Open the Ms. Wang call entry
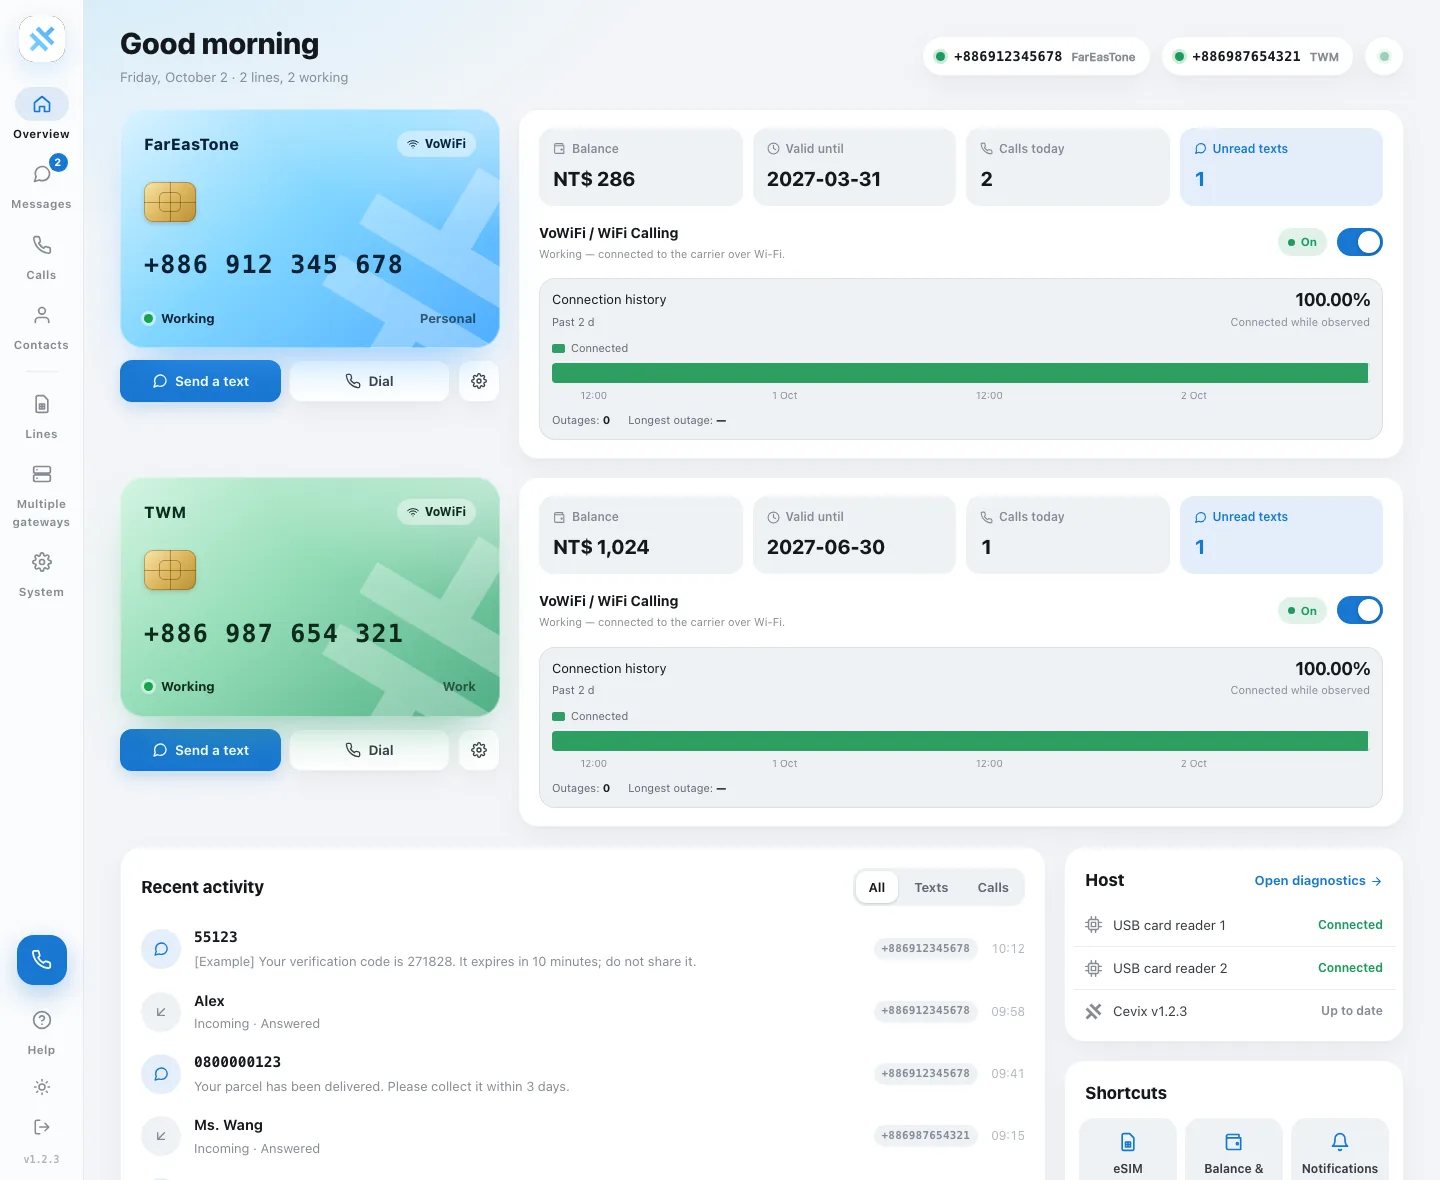The height and width of the screenshot is (1180, 1440). 583,1136
